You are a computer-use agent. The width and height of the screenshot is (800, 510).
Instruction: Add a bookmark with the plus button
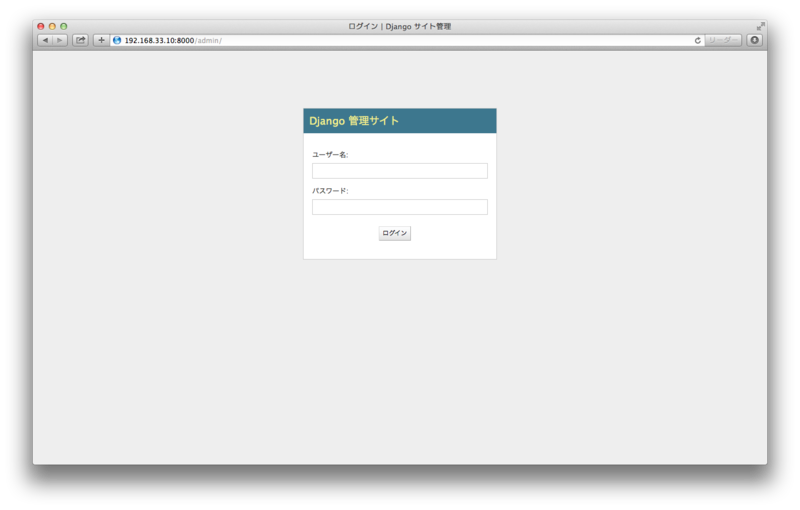(101, 40)
